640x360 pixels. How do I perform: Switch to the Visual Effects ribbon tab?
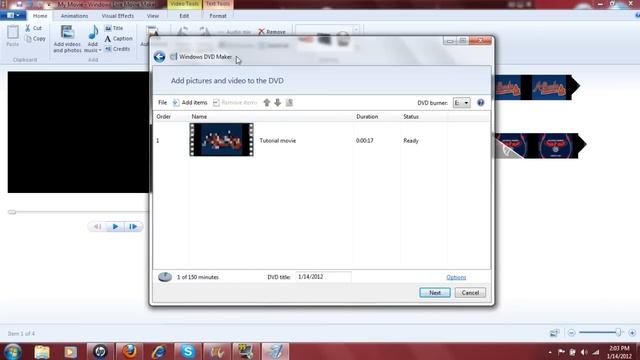pyautogui.click(x=118, y=16)
